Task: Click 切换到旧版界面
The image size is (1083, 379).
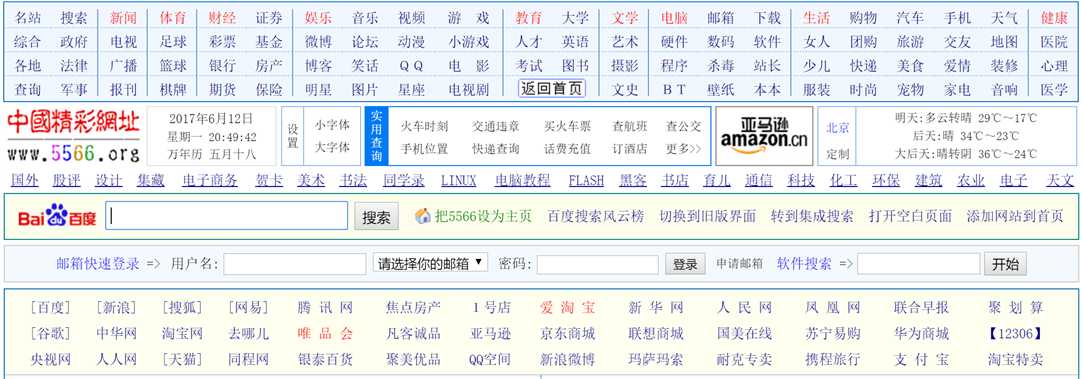Action: 708,216
